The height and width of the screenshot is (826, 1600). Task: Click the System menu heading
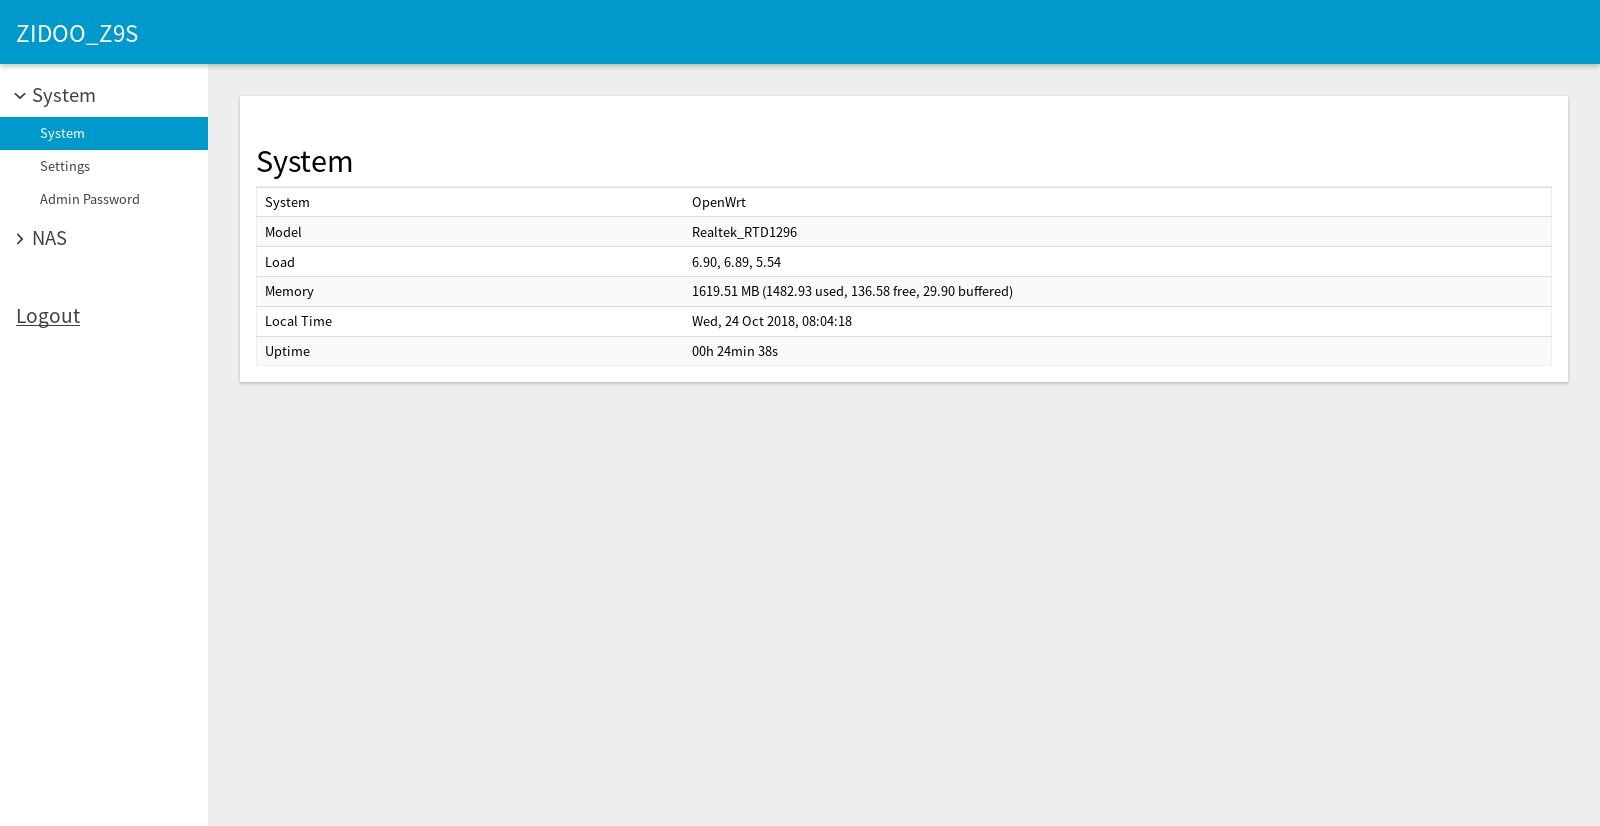(x=64, y=95)
